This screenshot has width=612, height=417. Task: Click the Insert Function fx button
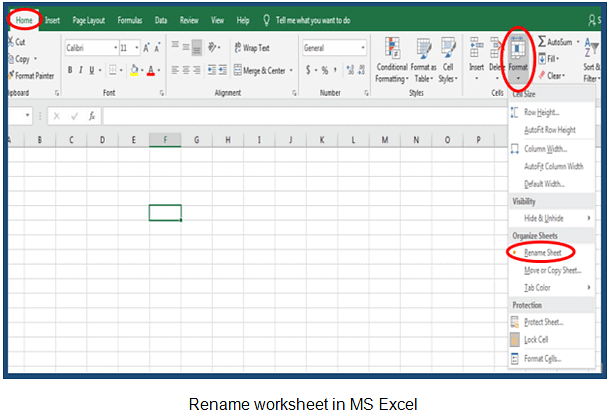click(92, 116)
